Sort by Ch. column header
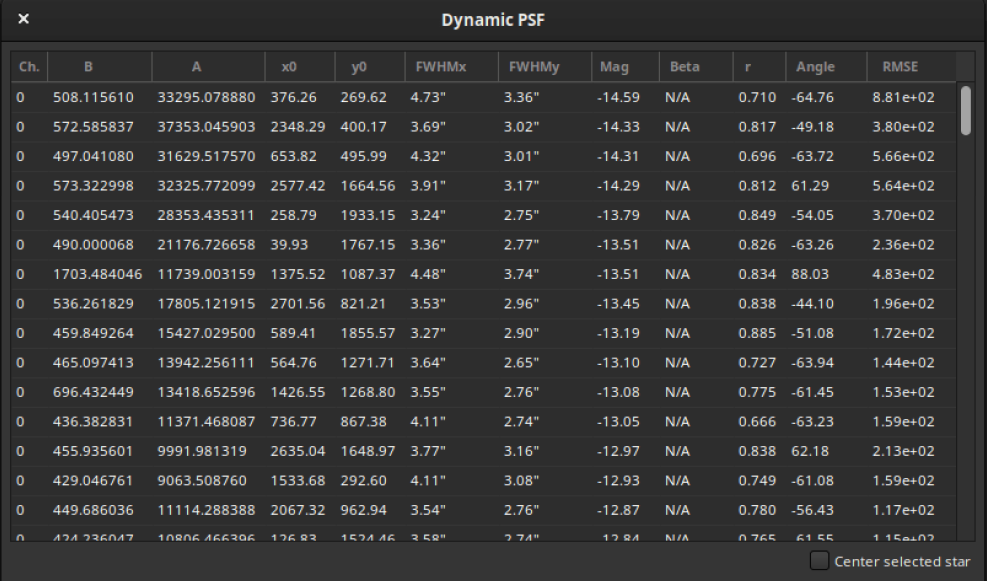The width and height of the screenshot is (987, 581). click(29, 67)
